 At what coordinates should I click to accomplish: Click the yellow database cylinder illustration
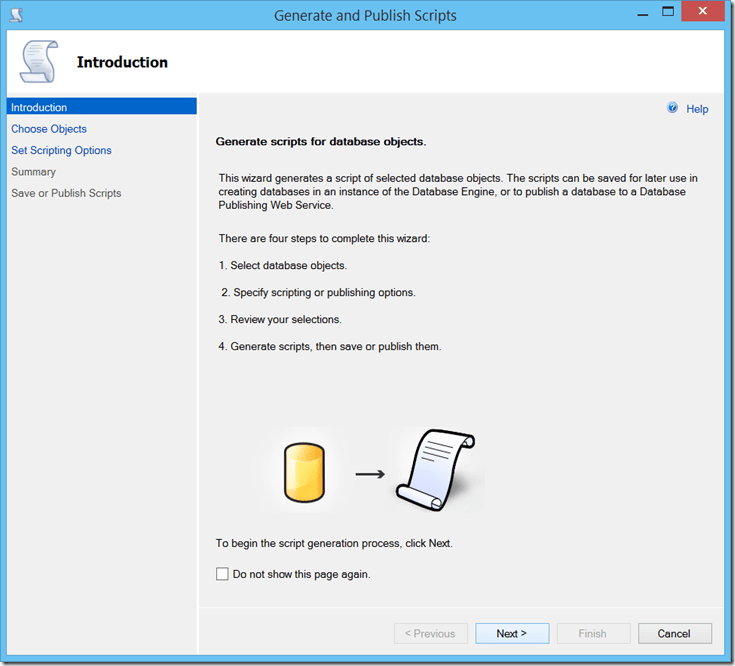pyautogui.click(x=304, y=473)
